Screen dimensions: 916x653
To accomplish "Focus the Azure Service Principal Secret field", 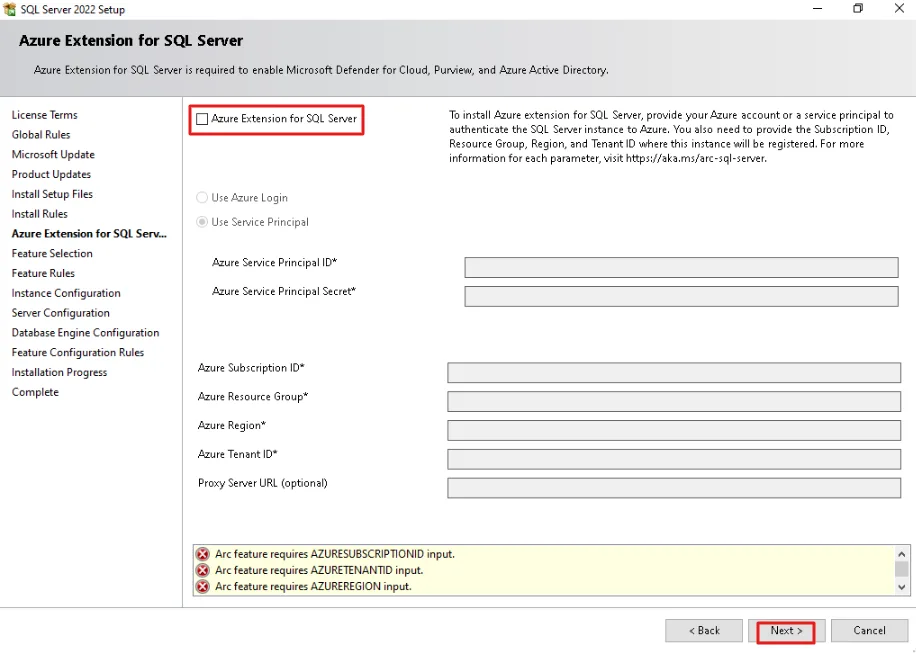I will [681, 296].
